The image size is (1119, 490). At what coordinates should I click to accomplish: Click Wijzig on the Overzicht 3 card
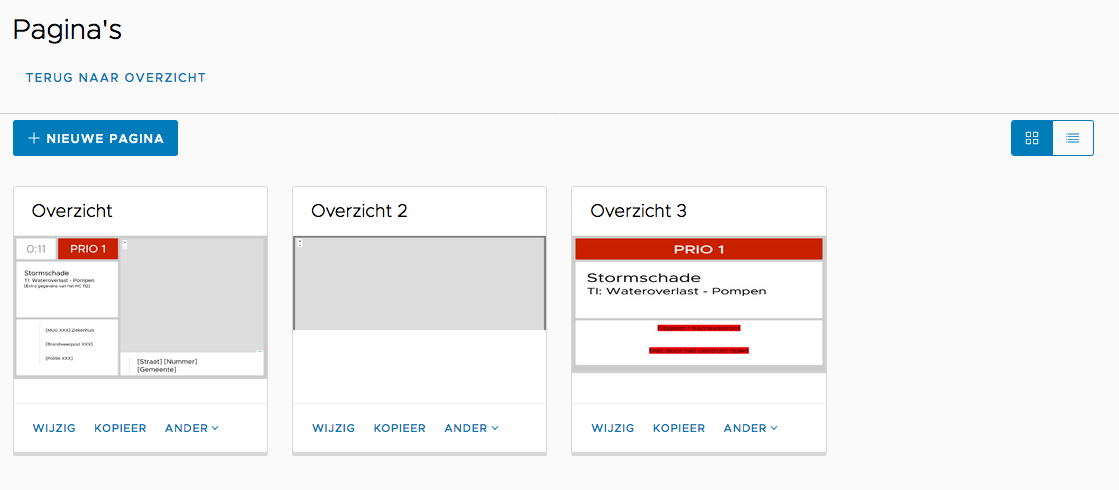(x=612, y=428)
